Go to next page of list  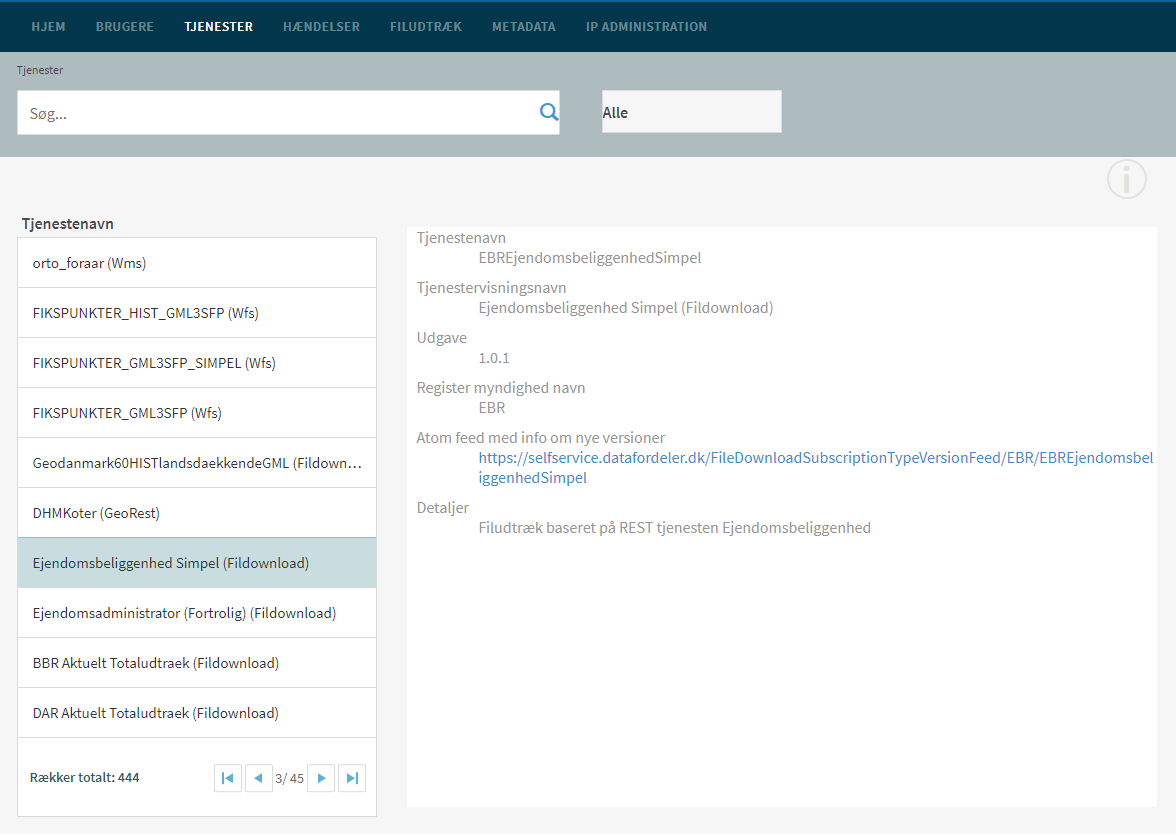(x=320, y=778)
